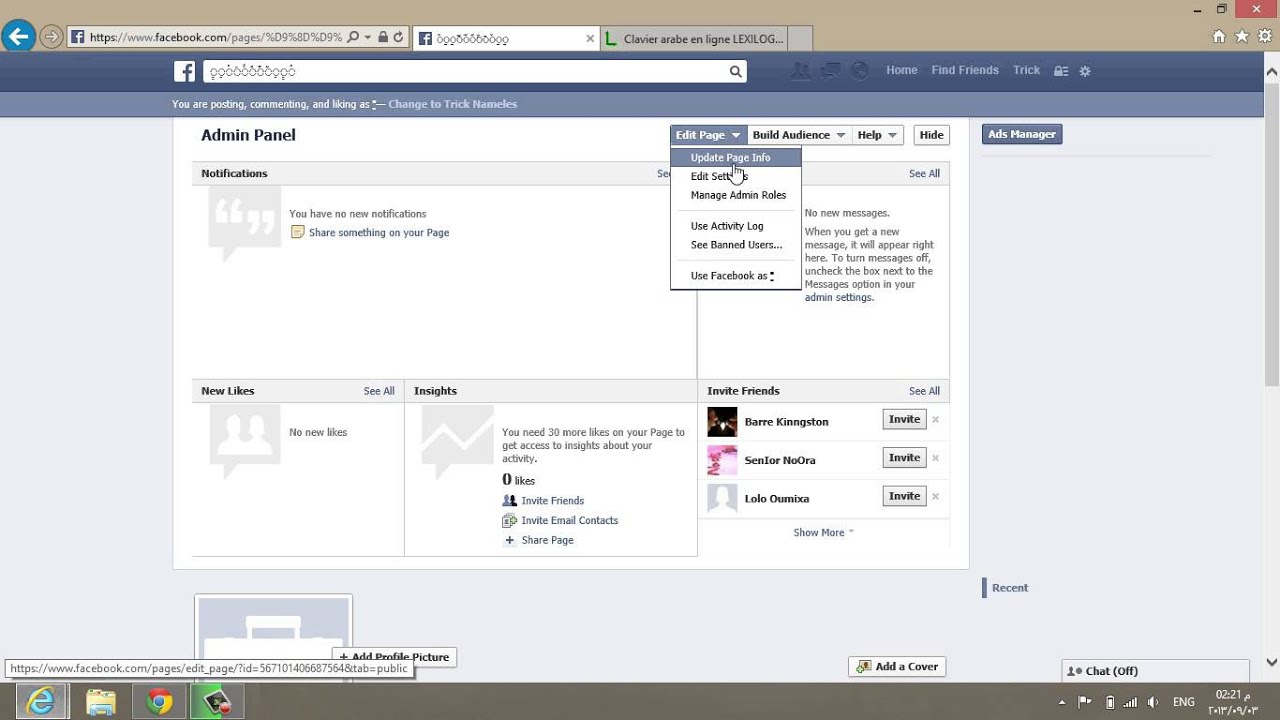This screenshot has height=720, width=1280.
Task: Click See All in New Likes
Action: point(379,391)
